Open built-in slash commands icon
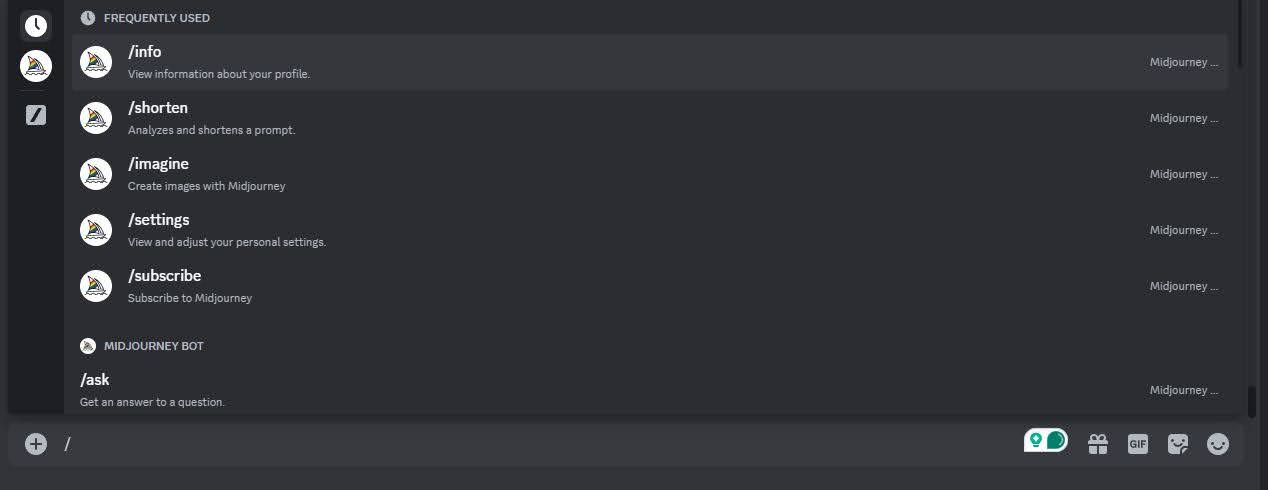The height and width of the screenshot is (490, 1268). (x=36, y=115)
